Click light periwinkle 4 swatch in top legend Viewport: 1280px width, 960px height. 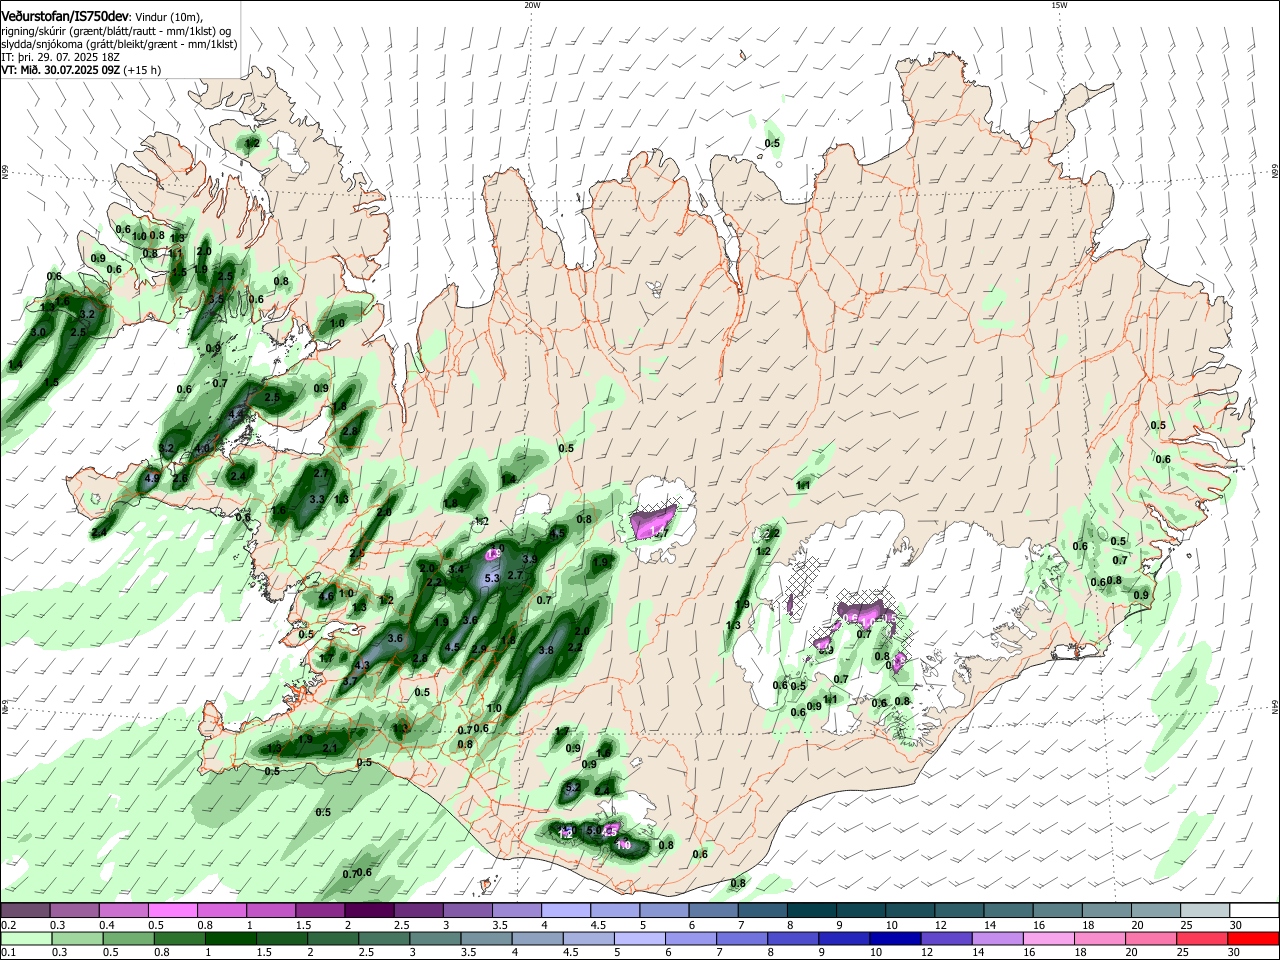(x=566, y=910)
